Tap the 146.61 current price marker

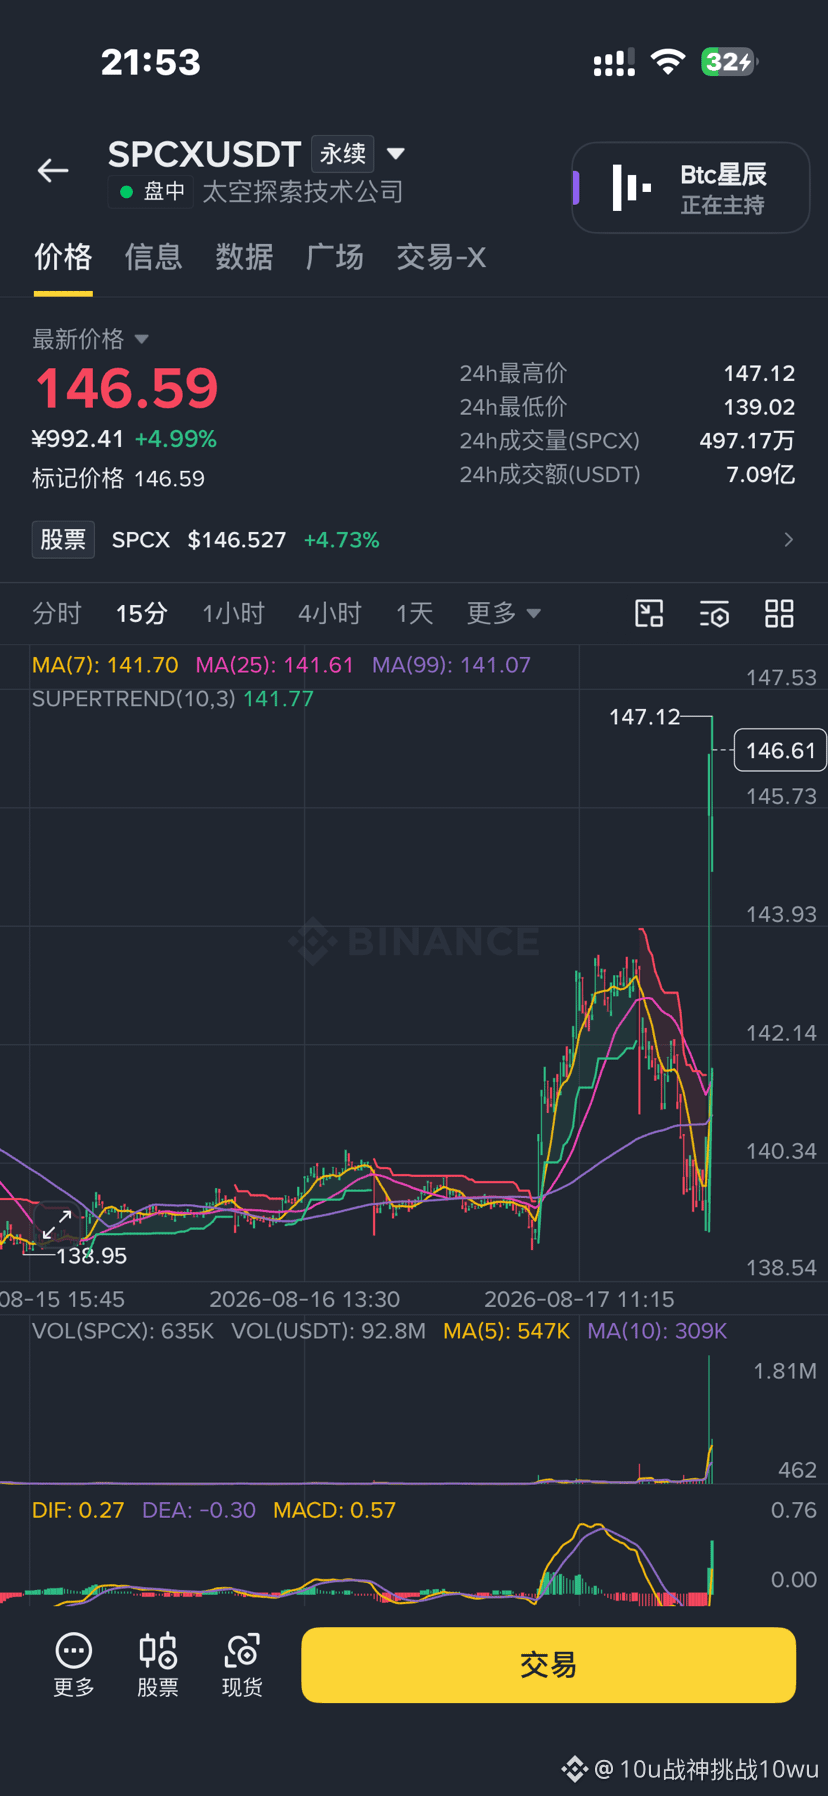pyautogui.click(x=780, y=750)
